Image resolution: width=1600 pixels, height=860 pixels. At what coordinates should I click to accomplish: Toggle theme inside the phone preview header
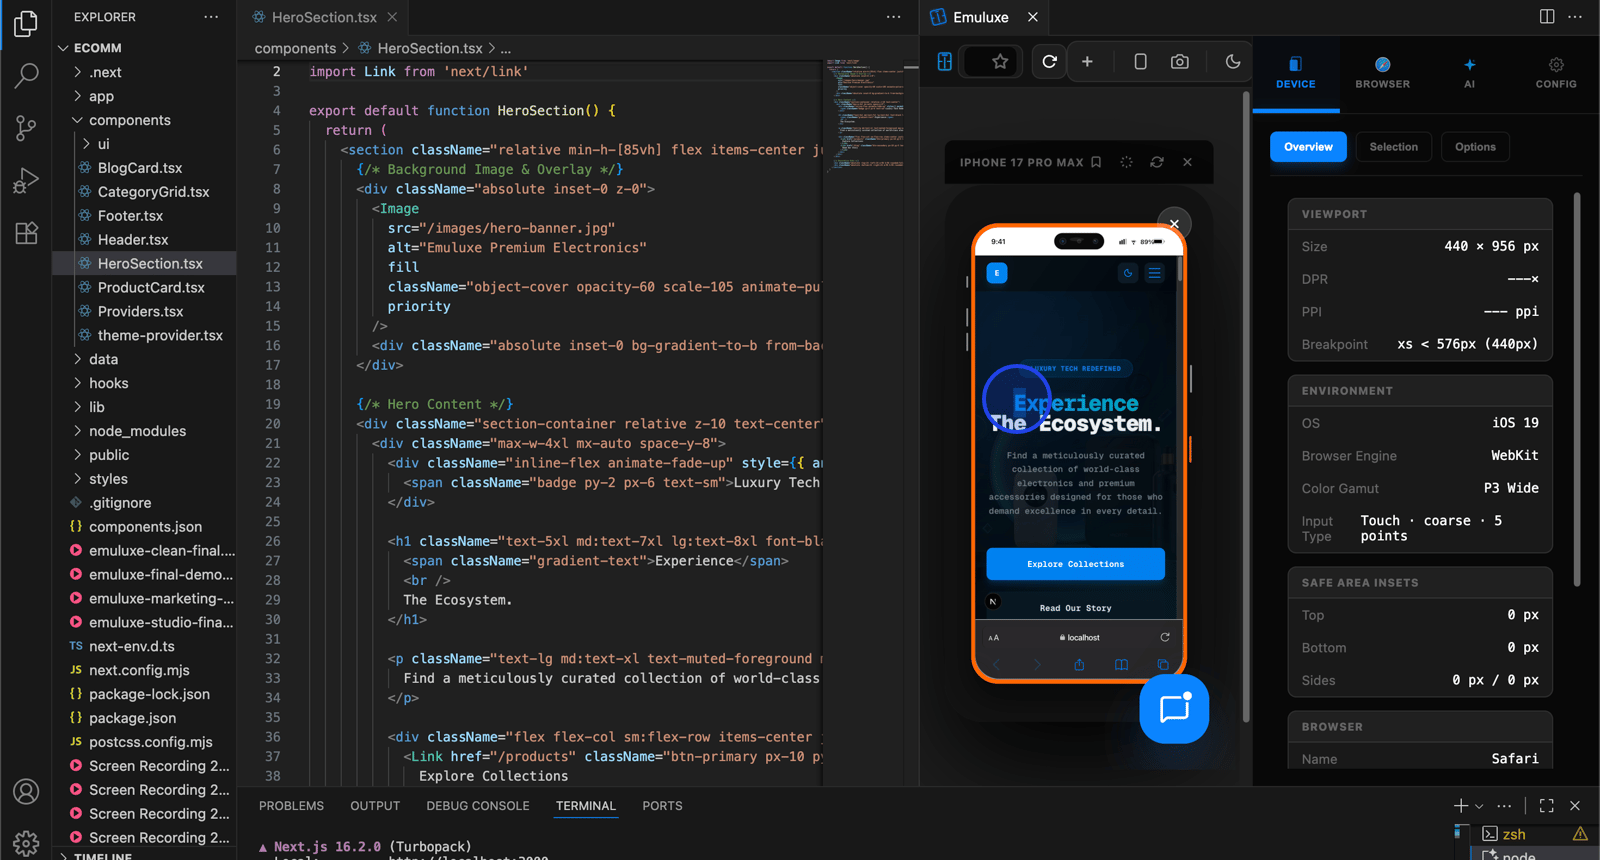click(1128, 273)
